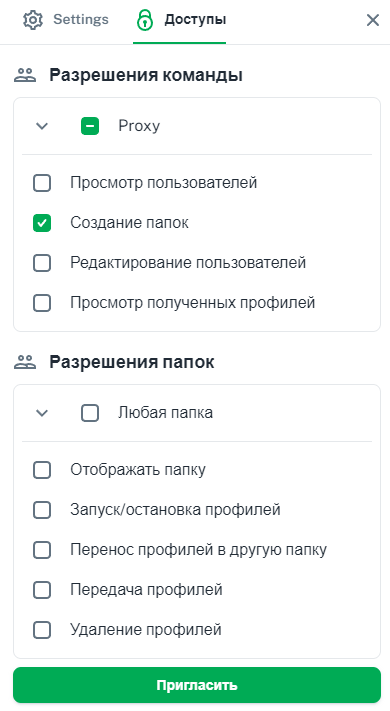This screenshot has width=390, height=711.
Task: Click the people icon beside Разрешения папок
Action: tap(25, 362)
